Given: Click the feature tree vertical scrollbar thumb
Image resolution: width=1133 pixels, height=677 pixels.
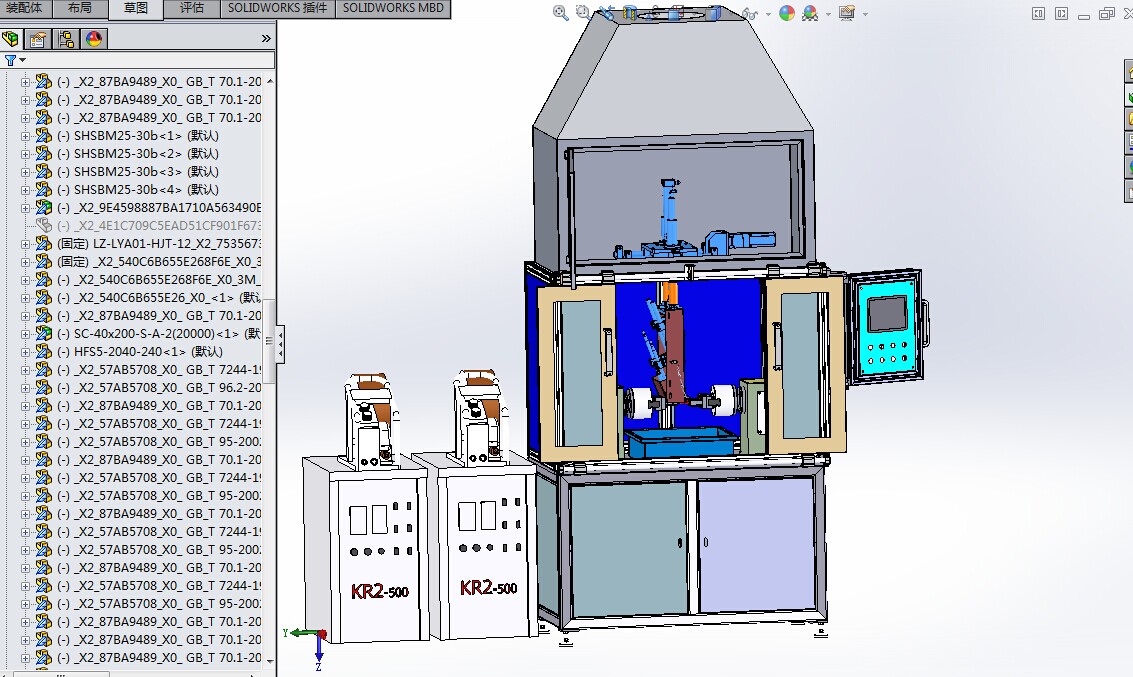Looking at the screenshot, I should pyautogui.click(x=270, y=341).
